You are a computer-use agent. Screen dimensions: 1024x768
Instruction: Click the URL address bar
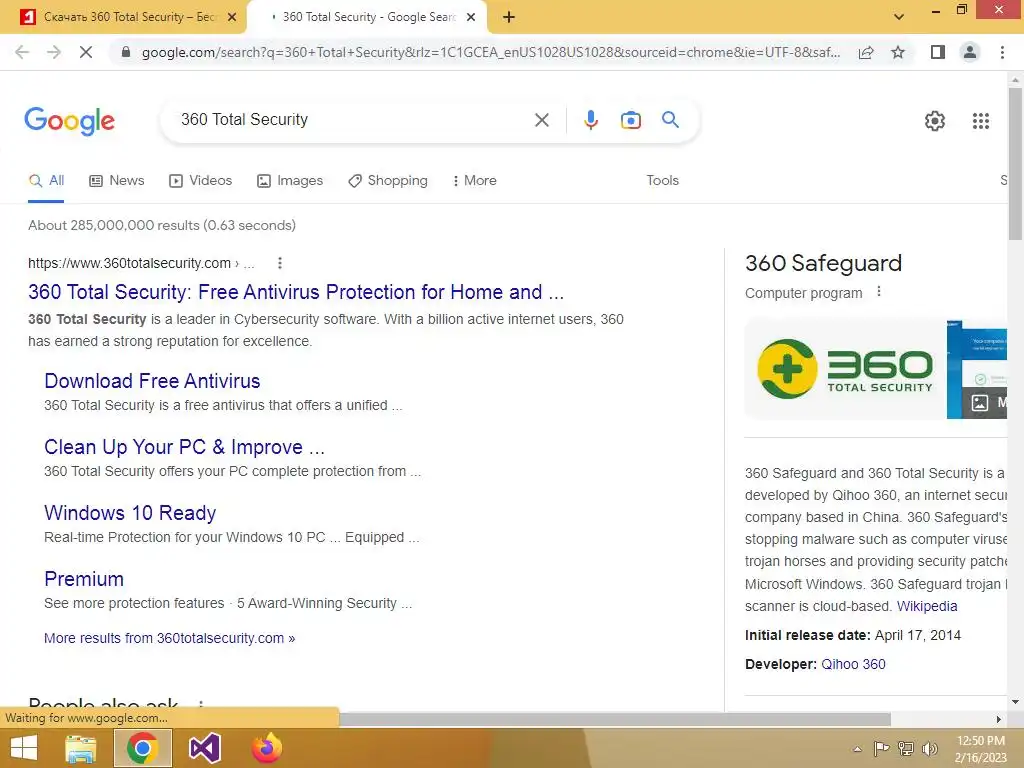490,52
